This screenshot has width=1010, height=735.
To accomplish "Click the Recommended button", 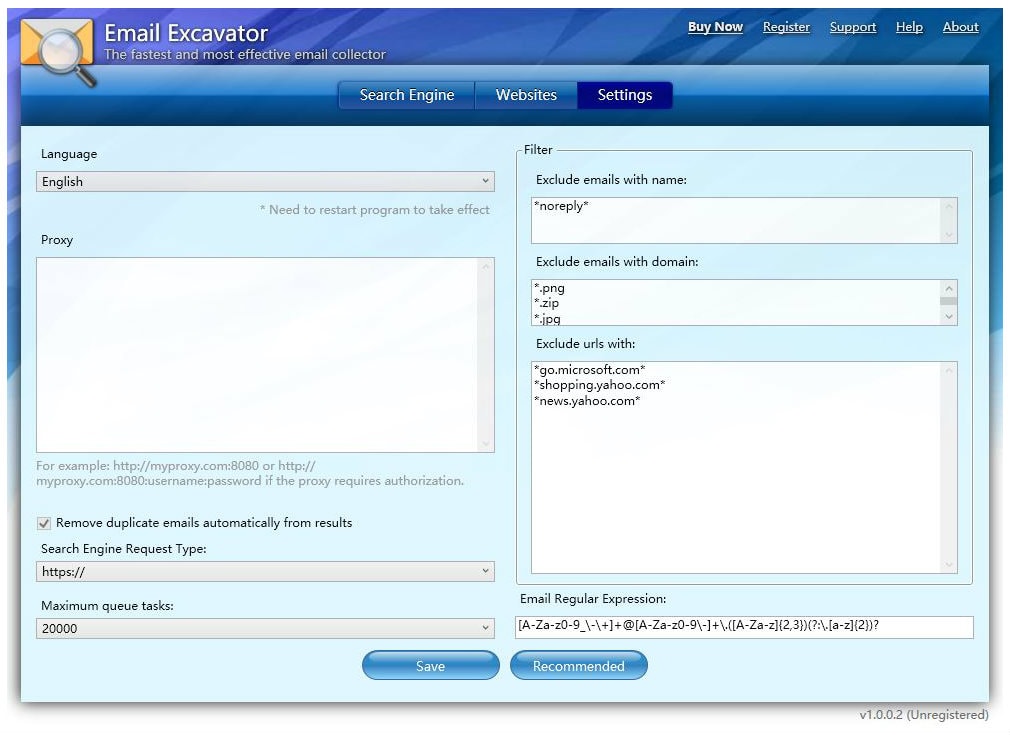I will [578, 665].
